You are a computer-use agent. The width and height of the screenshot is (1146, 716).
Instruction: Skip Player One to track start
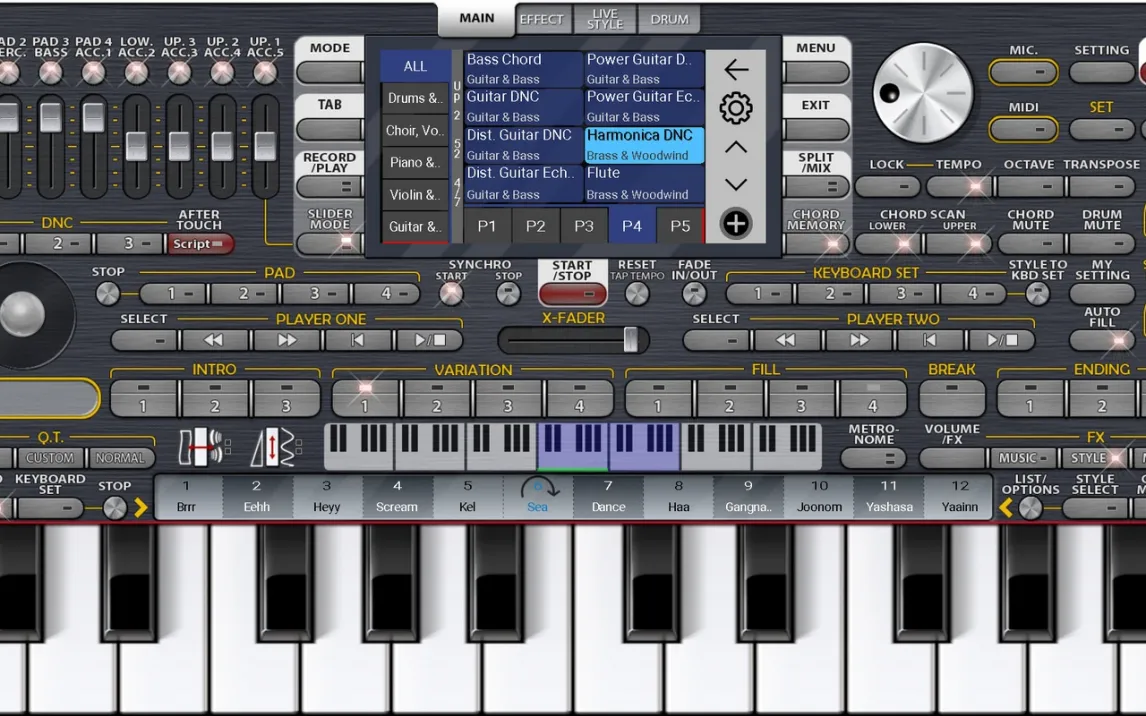pyautogui.click(x=358, y=340)
